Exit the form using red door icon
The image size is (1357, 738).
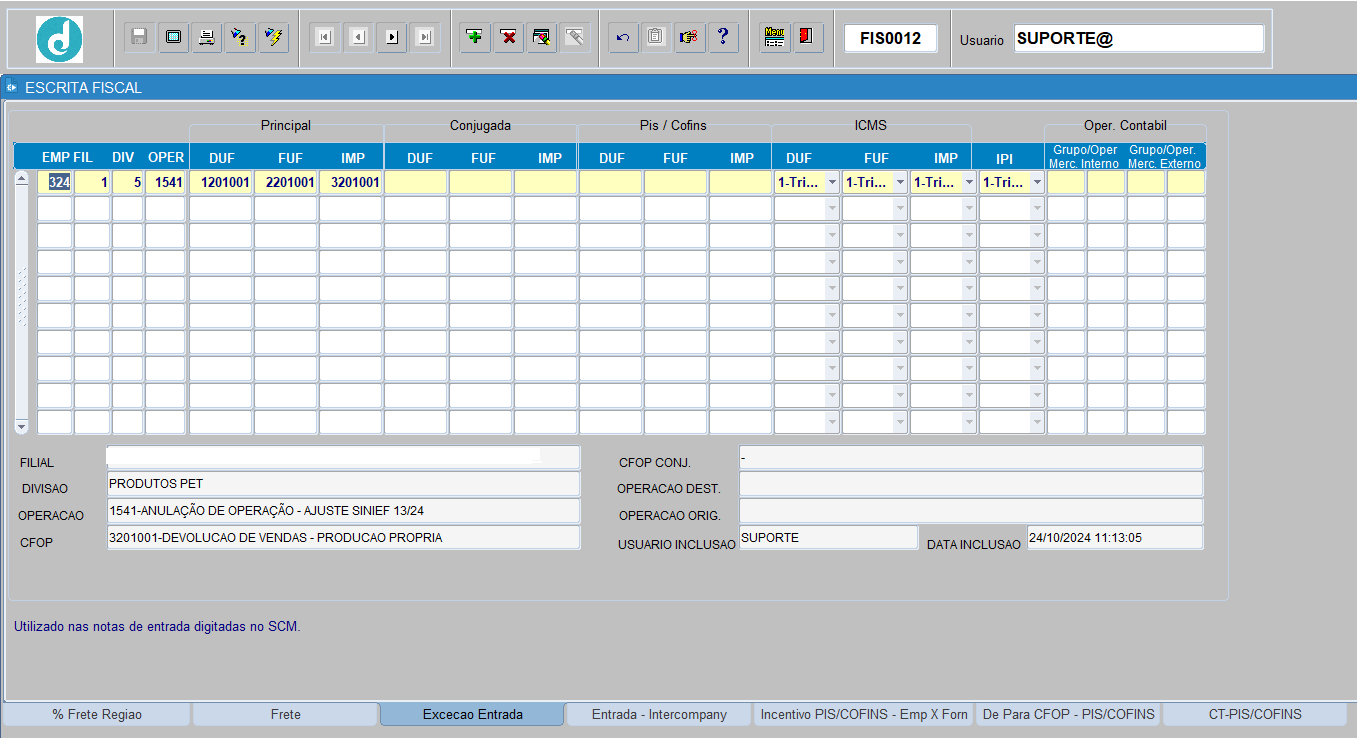coord(807,37)
